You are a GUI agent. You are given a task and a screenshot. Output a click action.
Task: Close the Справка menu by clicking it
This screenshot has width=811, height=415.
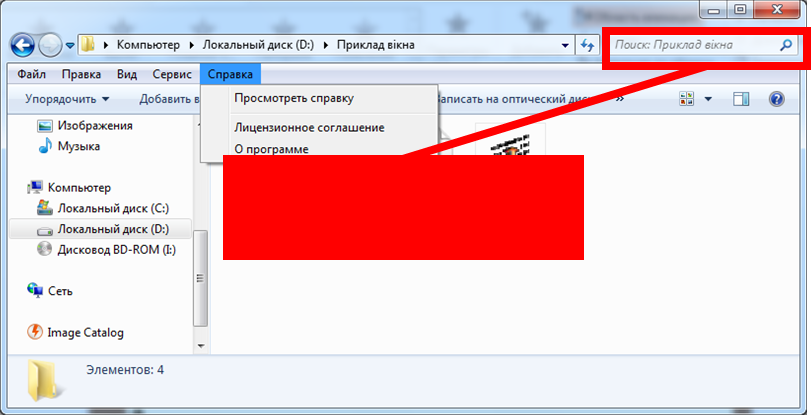(231, 75)
